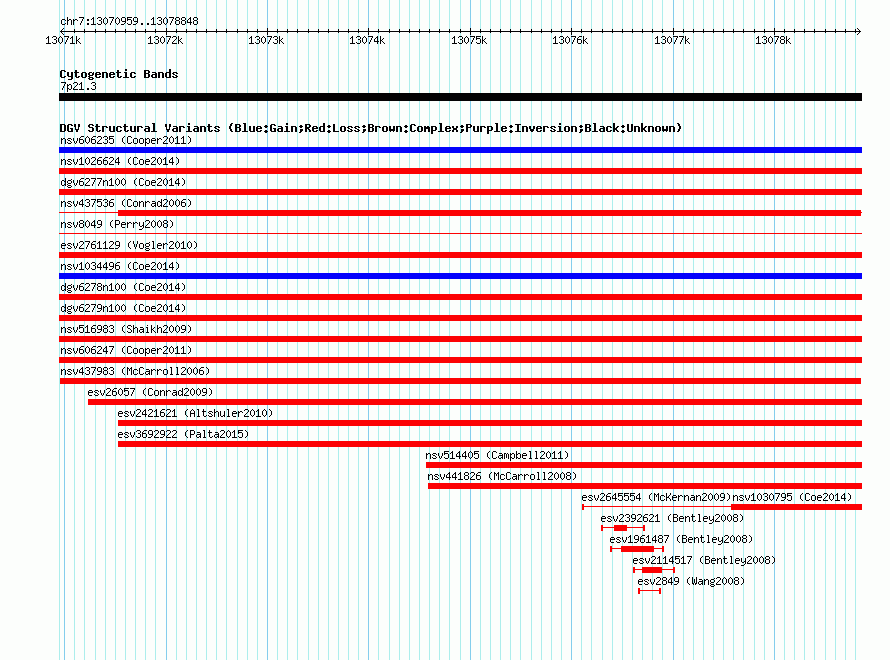Open variant esv2392621 (Bentley2008) label

tap(672, 518)
